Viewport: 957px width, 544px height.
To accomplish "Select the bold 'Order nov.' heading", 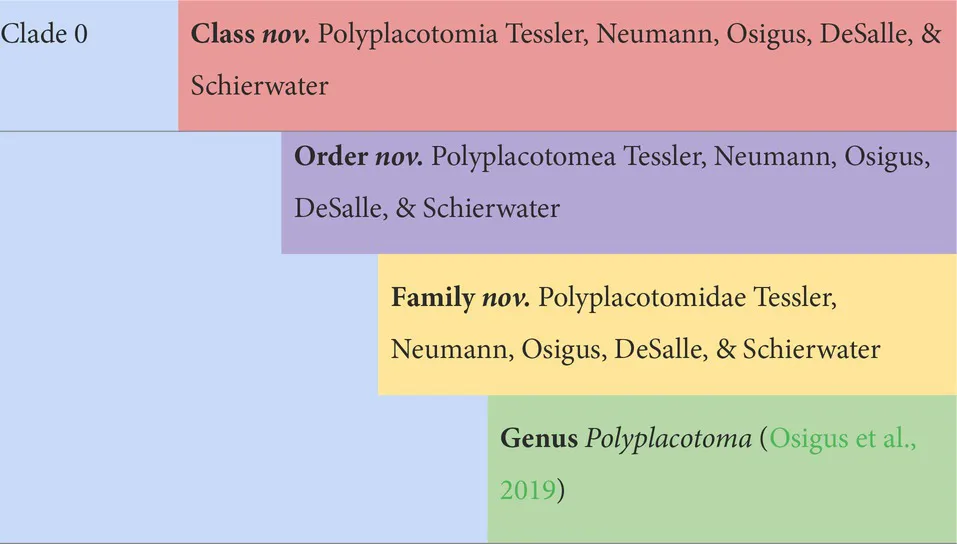I will pos(359,158).
